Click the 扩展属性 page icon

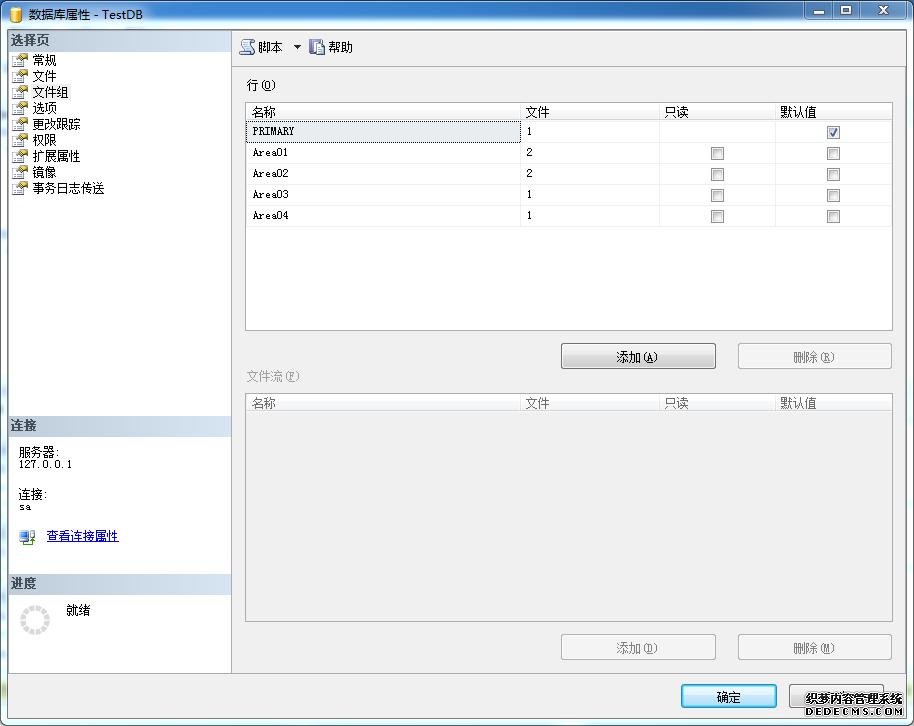(x=20, y=156)
